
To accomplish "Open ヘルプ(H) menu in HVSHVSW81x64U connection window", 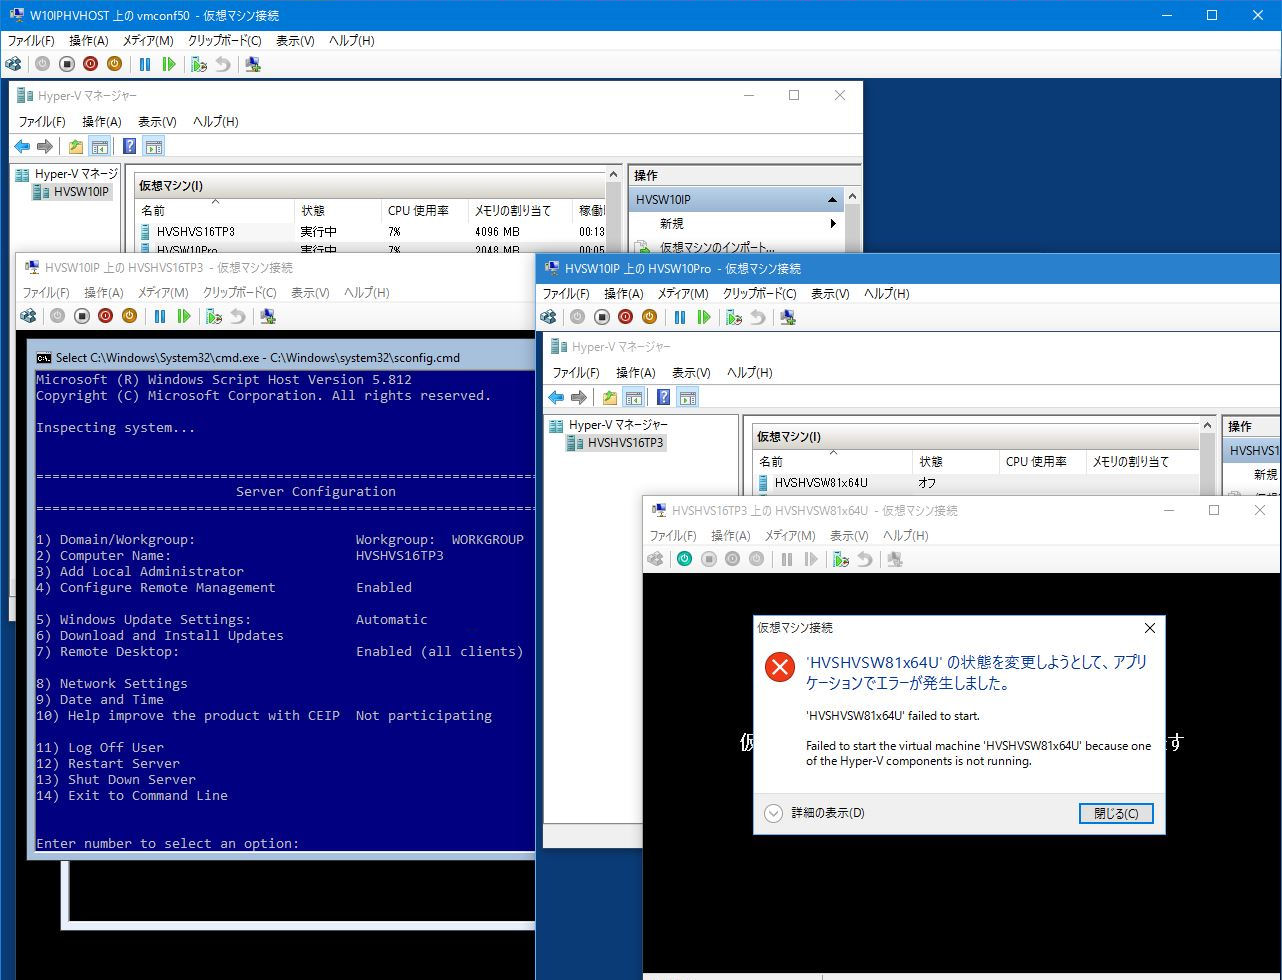I will tap(906, 536).
